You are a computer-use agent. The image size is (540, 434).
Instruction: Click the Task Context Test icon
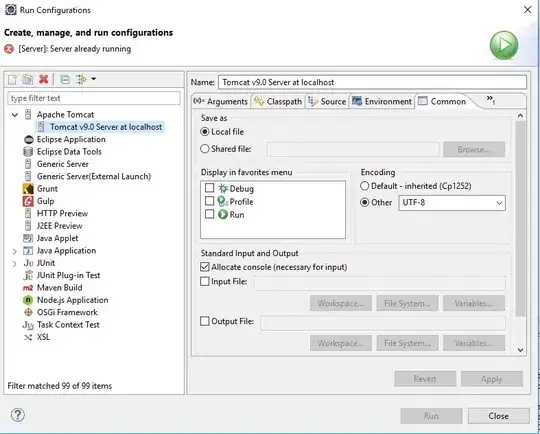(x=28, y=325)
